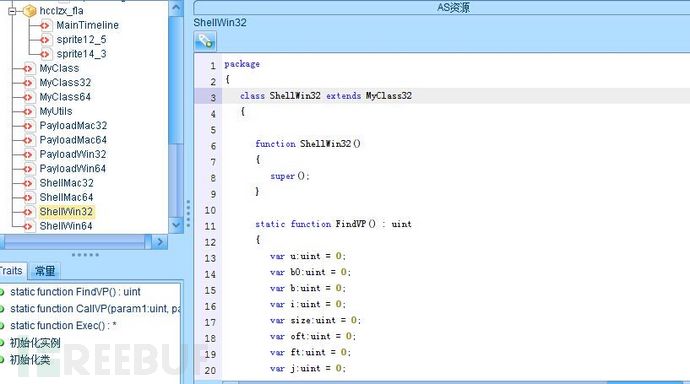The height and width of the screenshot is (384, 690).
Task: Click line number 11 in gutter
Action: (x=210, y=227)
